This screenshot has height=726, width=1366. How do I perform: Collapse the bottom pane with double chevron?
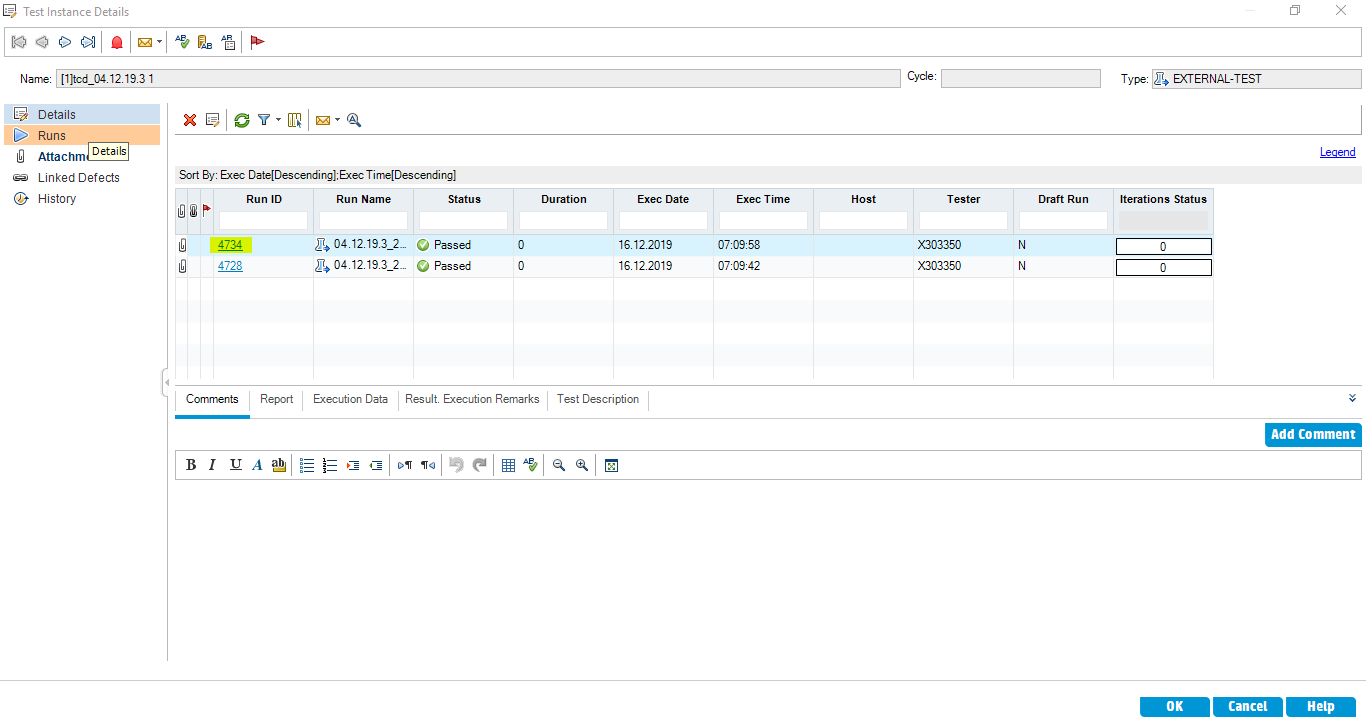click(x=1352, y=398)
